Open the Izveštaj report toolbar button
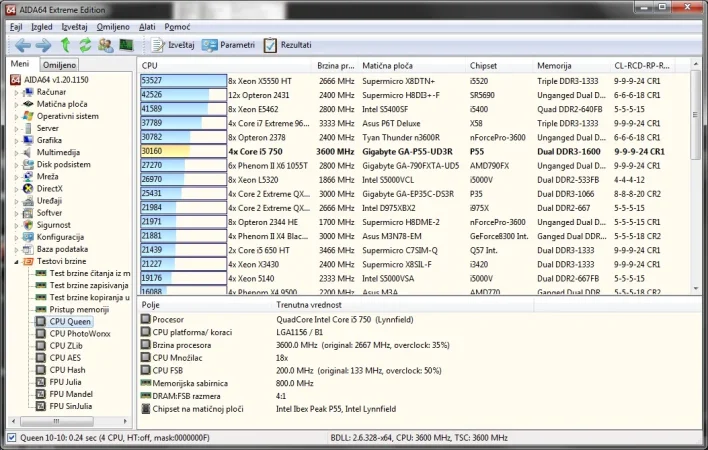The height and width of the screenshot is (450, 708). click(172, 45)
